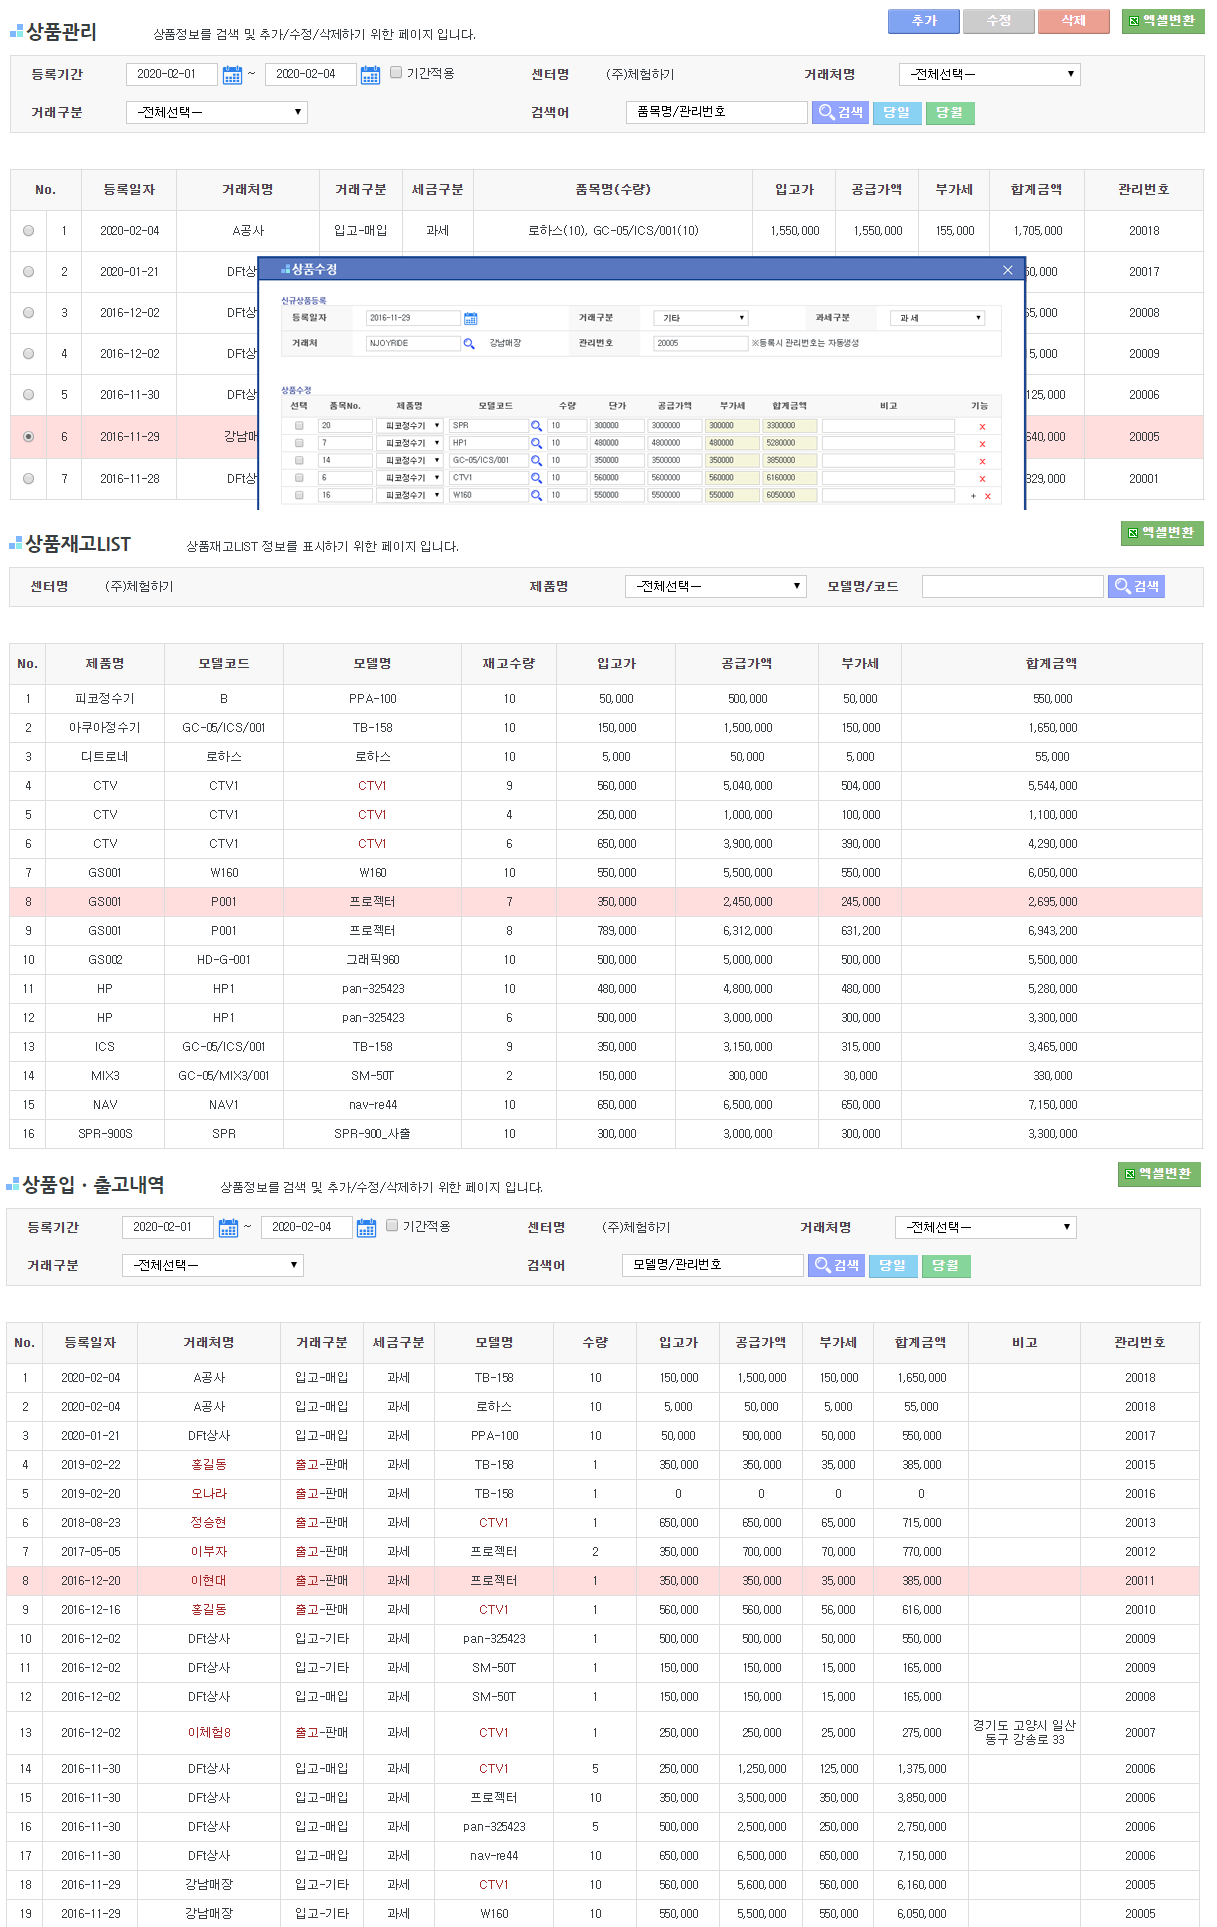
Task: Export 상품재고LIST with 엑셀변환 button
Action: point(1161,533)
